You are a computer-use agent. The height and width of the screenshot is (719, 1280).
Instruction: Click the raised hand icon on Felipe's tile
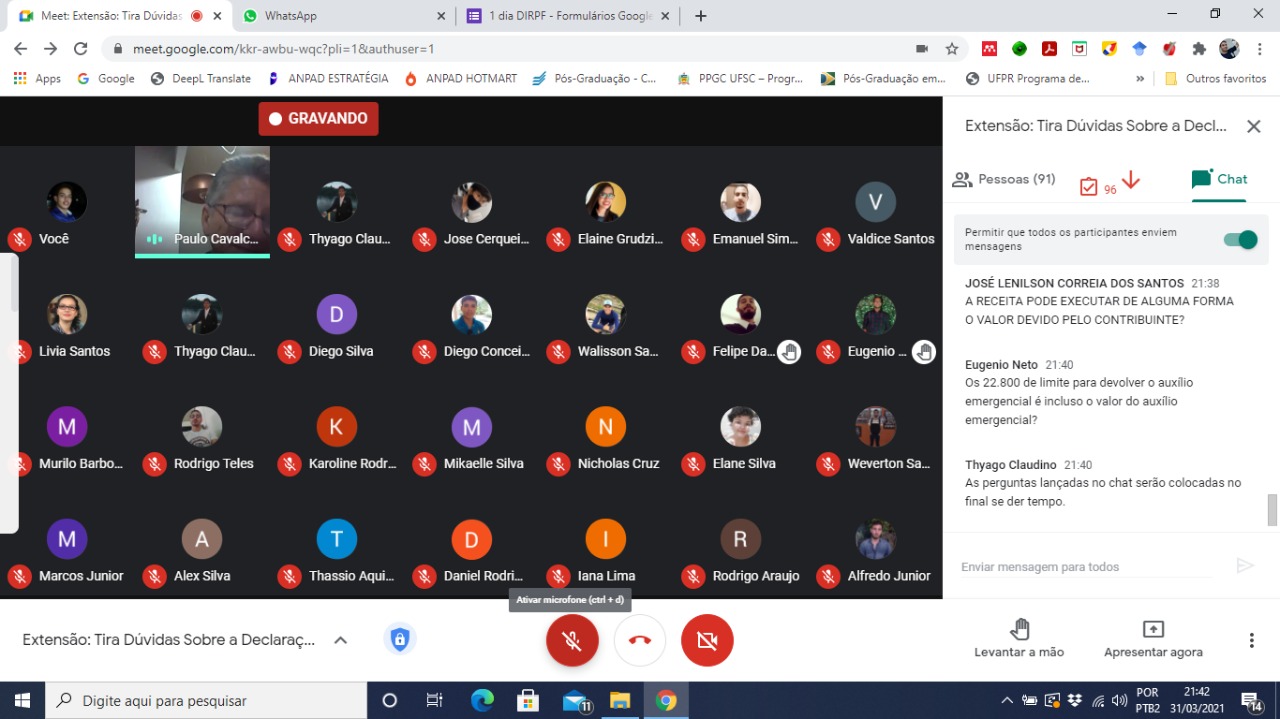789,351
